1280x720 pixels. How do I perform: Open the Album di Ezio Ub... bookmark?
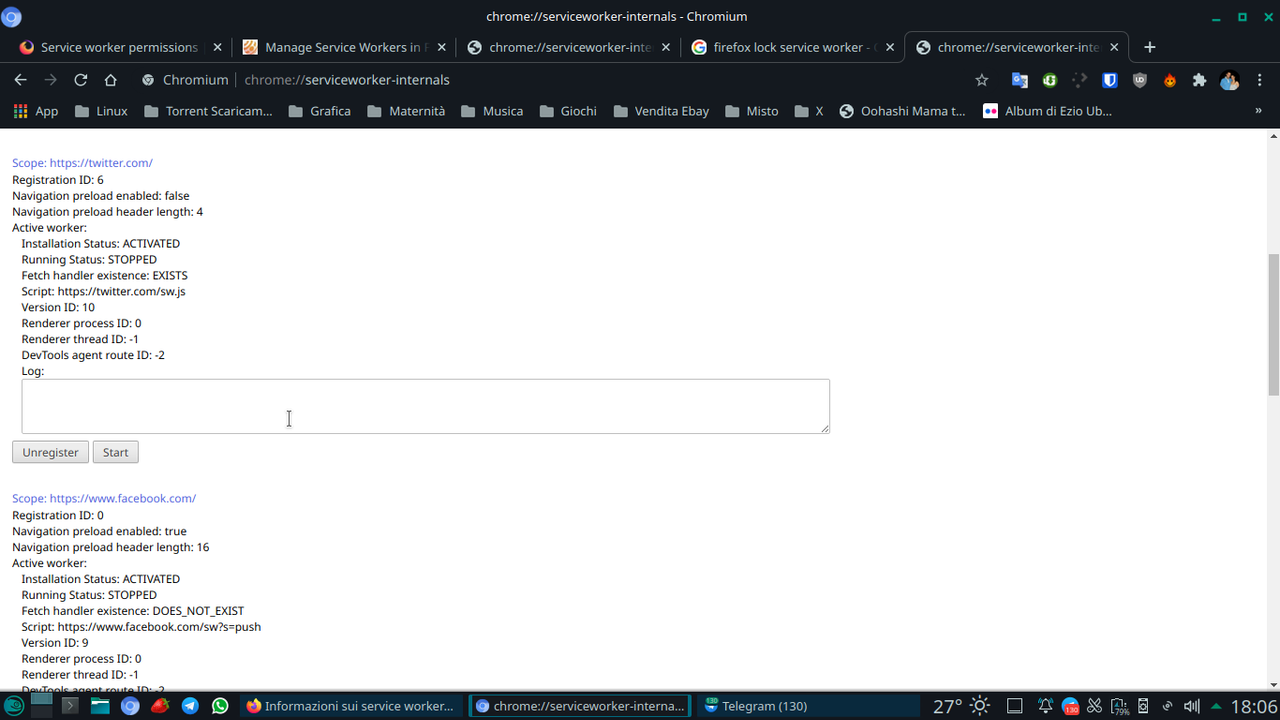pos(1047,111)
